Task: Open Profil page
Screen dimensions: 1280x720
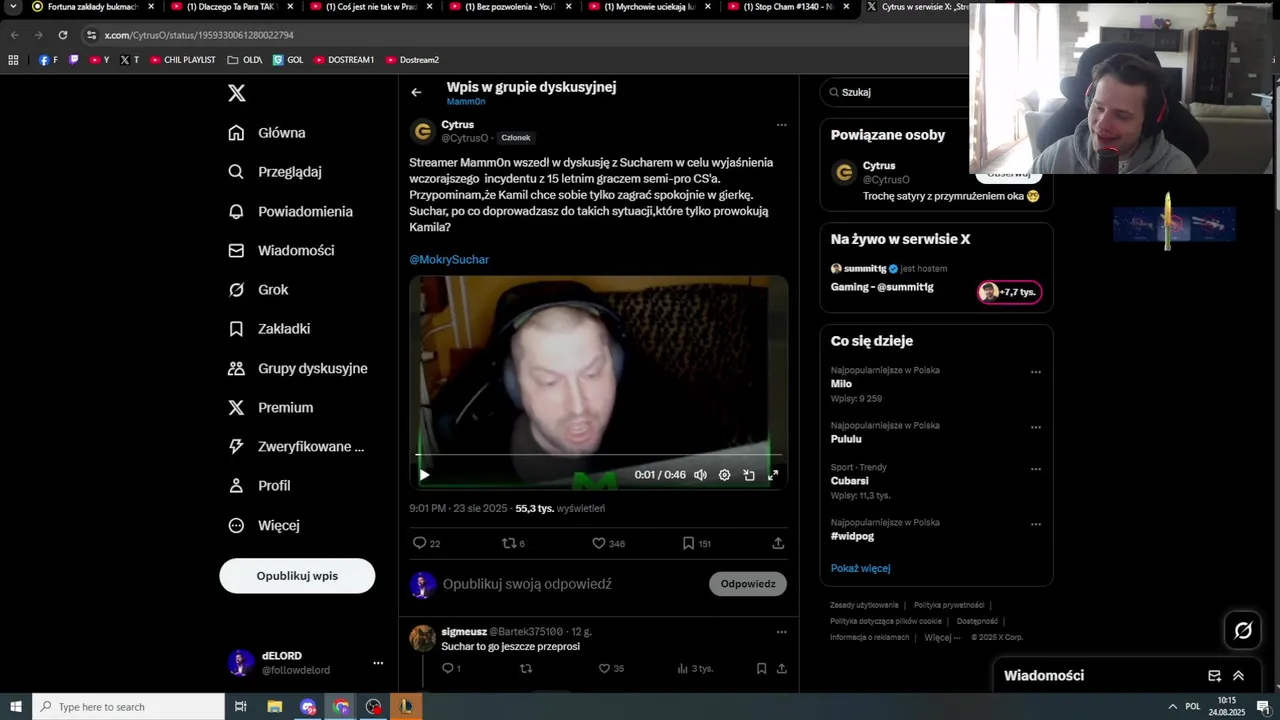Action: coord(259,486)
